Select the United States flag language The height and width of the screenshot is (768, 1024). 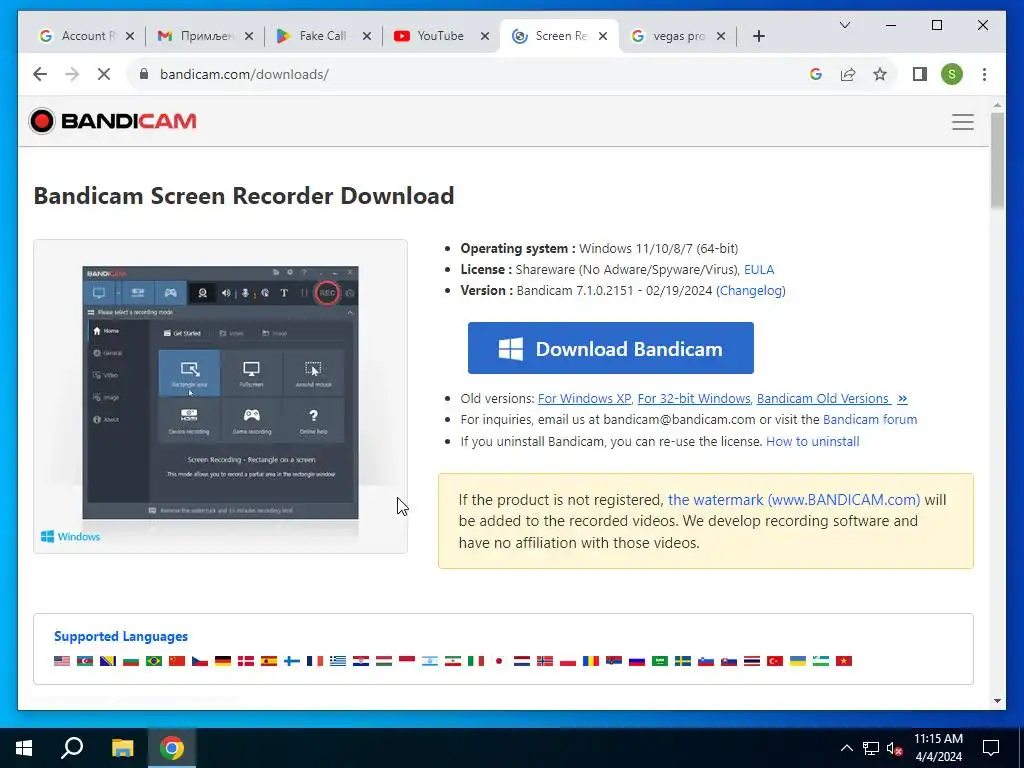coord(62,661)
